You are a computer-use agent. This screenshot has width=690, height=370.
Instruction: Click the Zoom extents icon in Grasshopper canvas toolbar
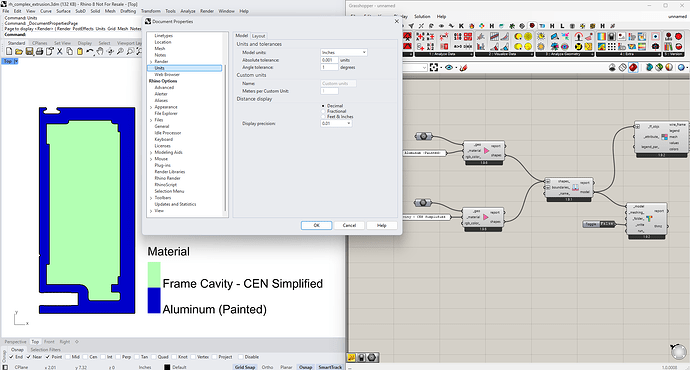434,67
